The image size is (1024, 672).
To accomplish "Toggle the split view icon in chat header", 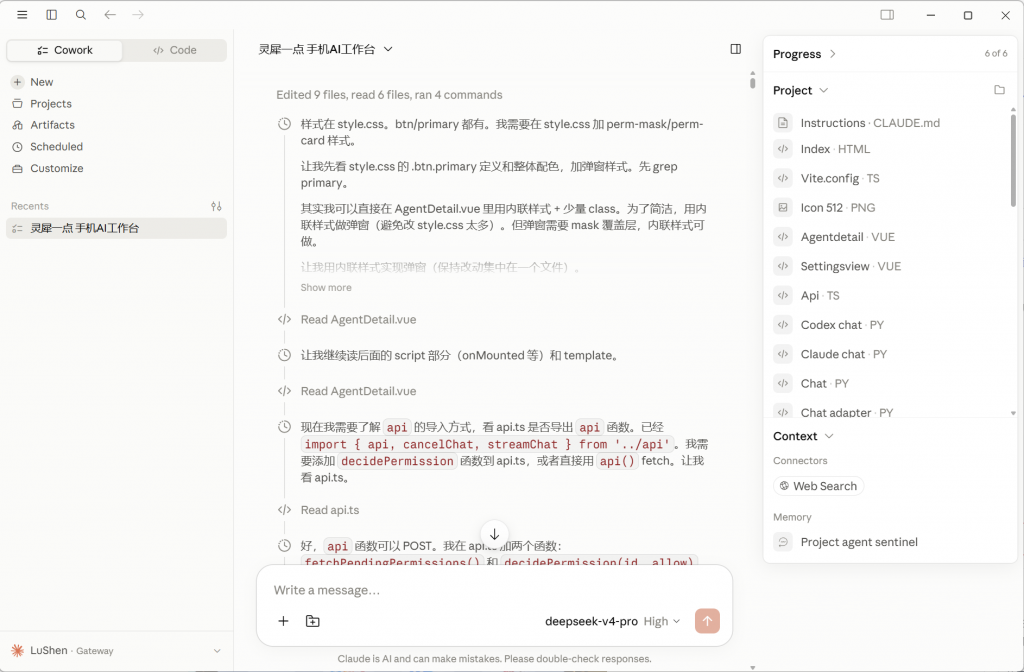I will click(x=735, y=49).
